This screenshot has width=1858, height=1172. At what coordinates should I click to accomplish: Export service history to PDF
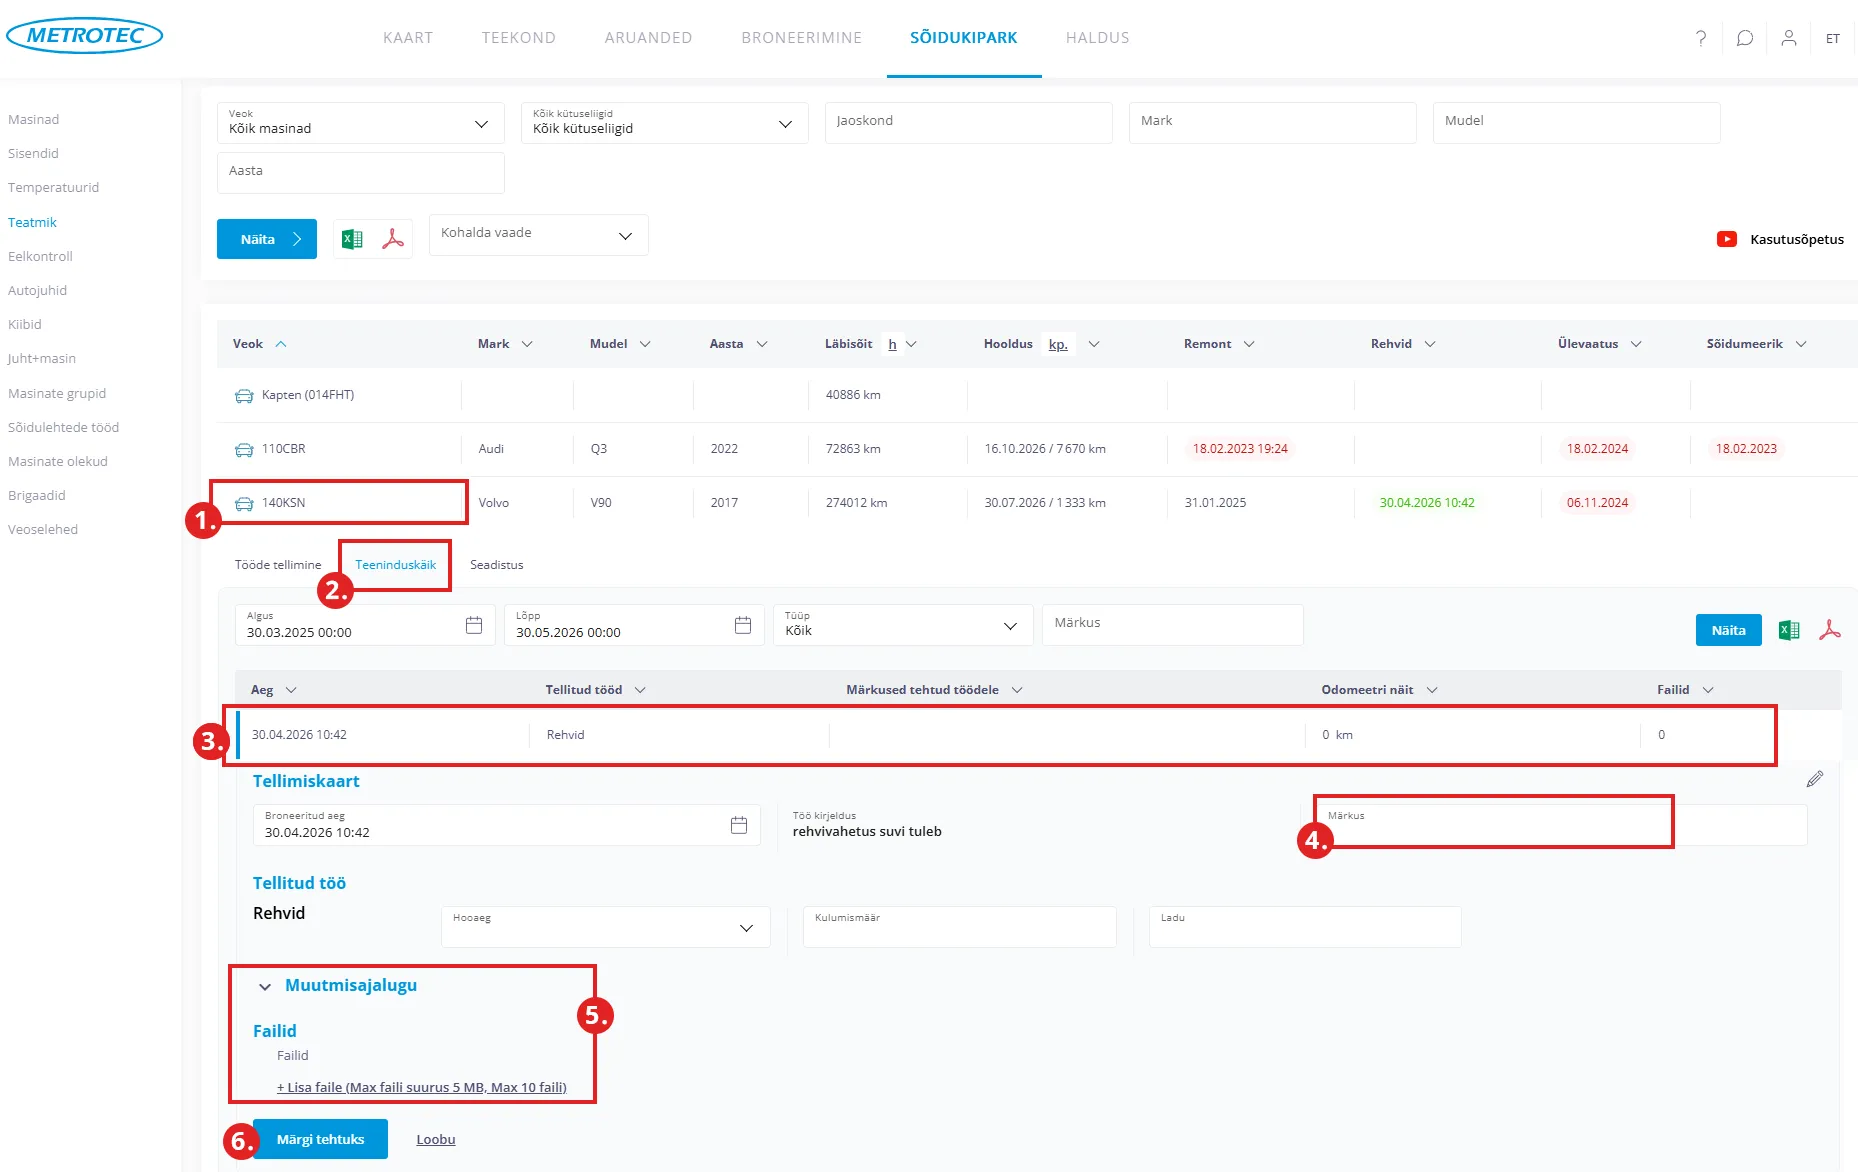click(x=1830, y=630)
